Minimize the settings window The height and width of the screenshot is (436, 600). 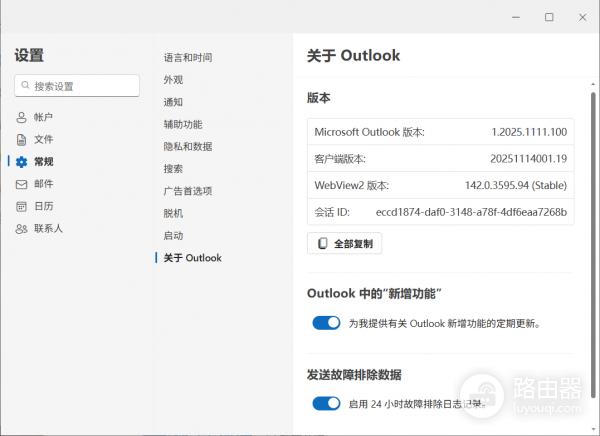(516, 17)
